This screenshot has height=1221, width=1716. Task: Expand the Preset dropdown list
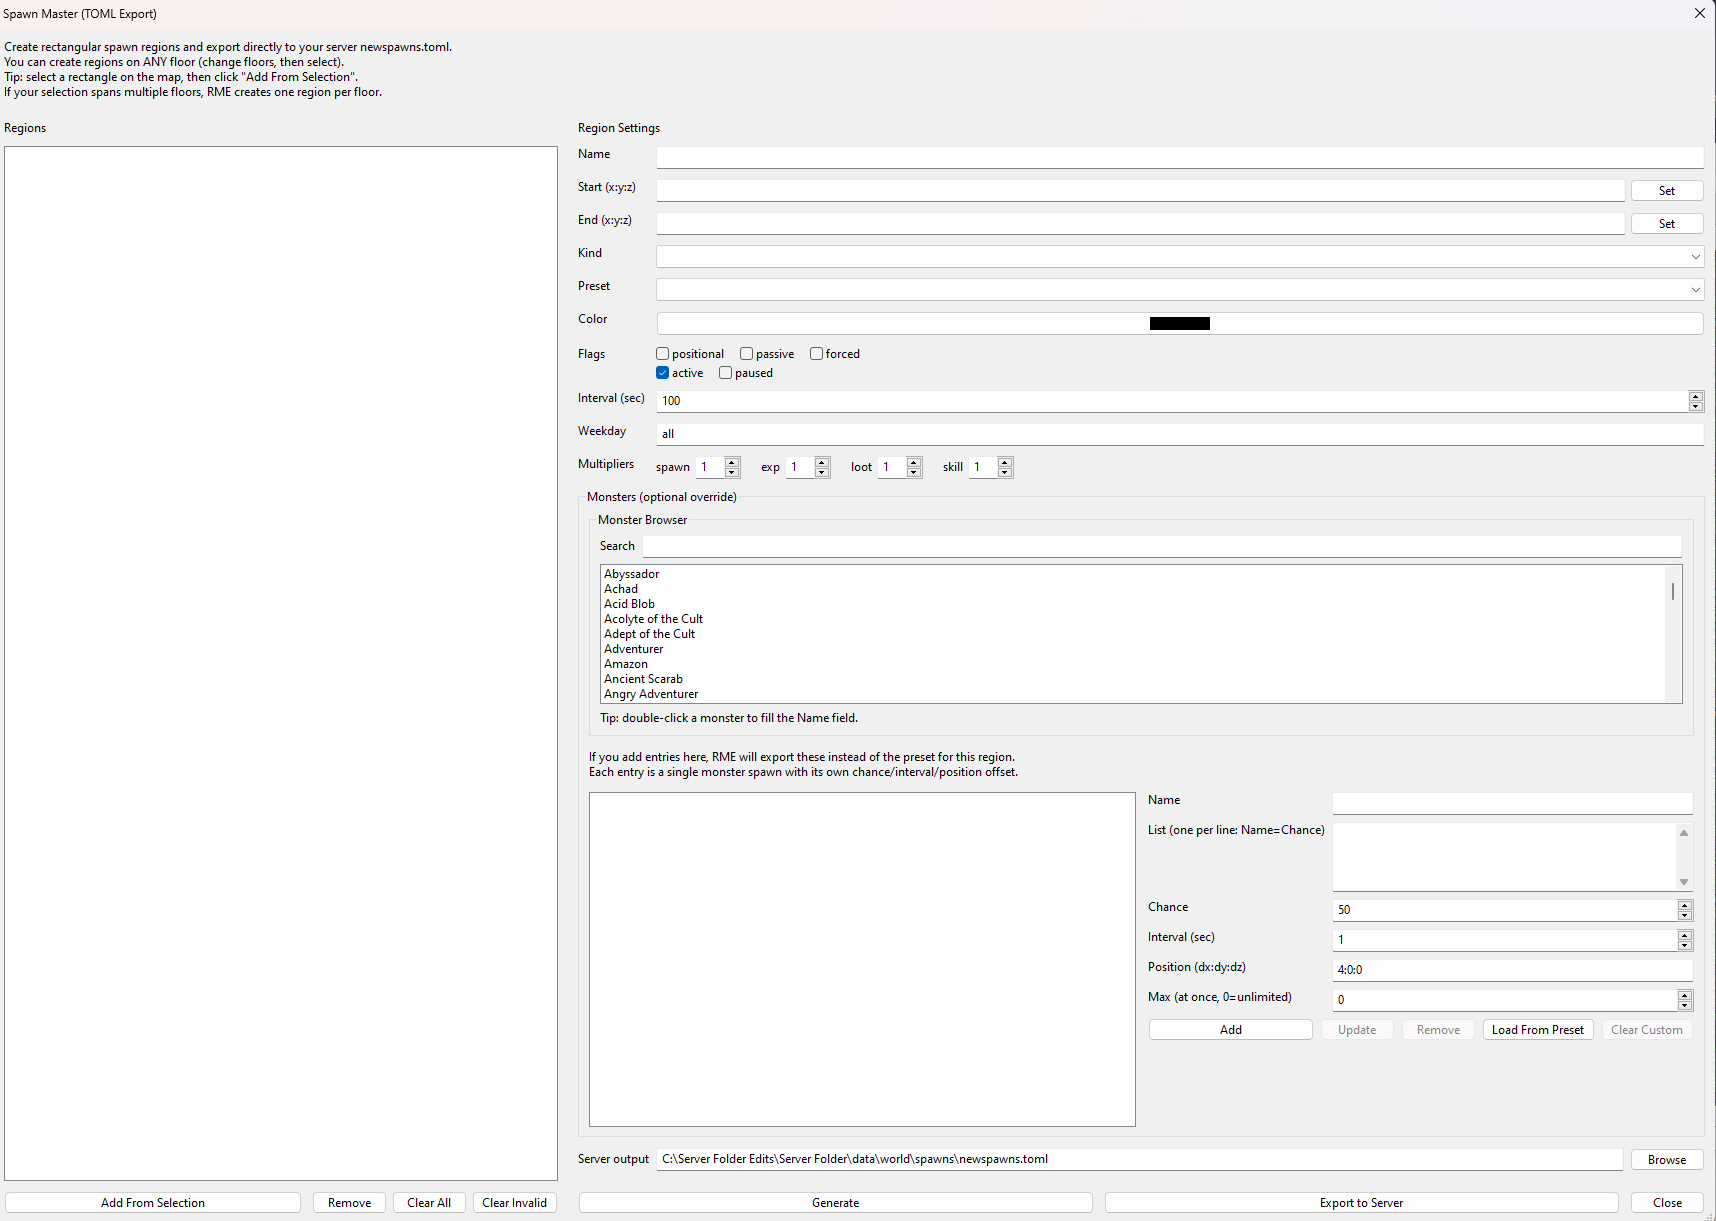(1179, 290)
